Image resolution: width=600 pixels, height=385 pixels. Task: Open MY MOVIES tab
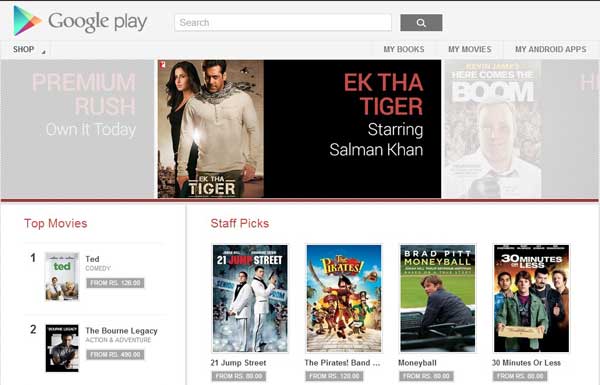click(470, 49)
